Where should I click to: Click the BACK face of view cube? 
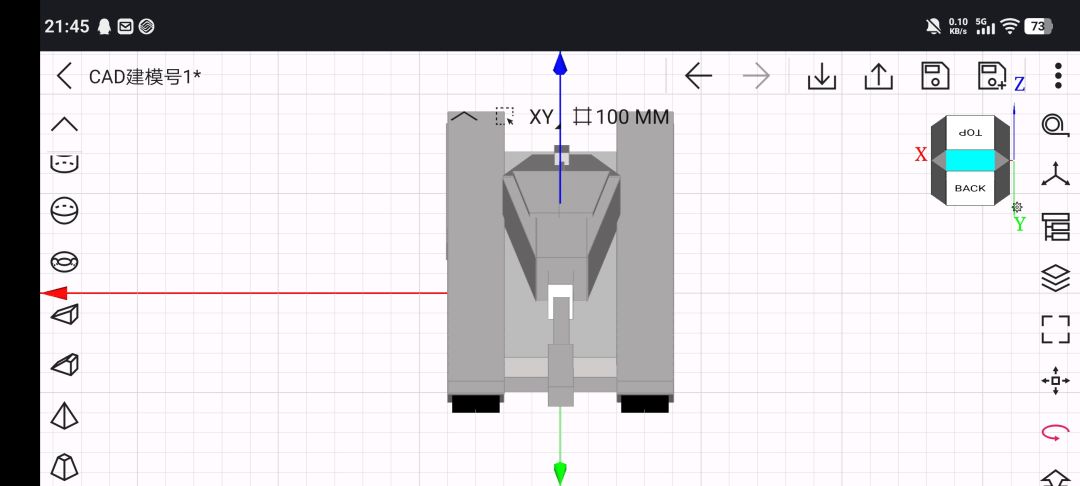click(x=970, y=188)
